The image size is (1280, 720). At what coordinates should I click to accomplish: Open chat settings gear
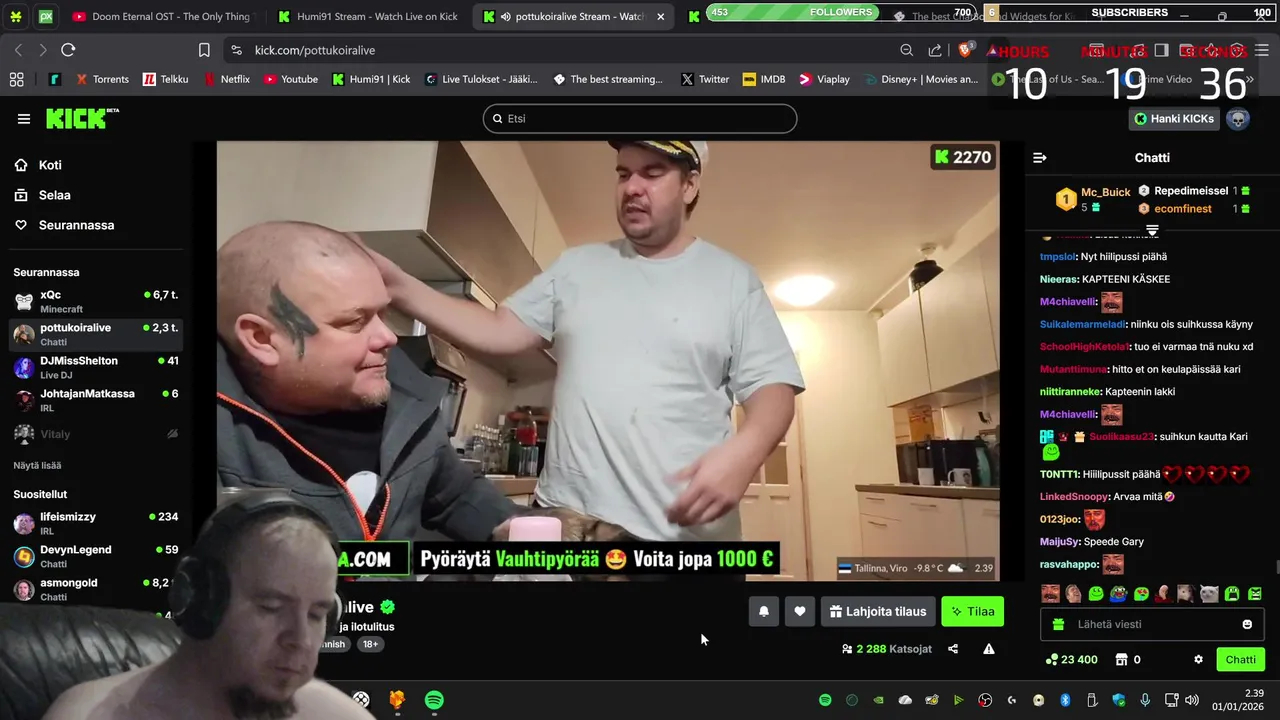pyautogui.click(x=1198, y=659)
